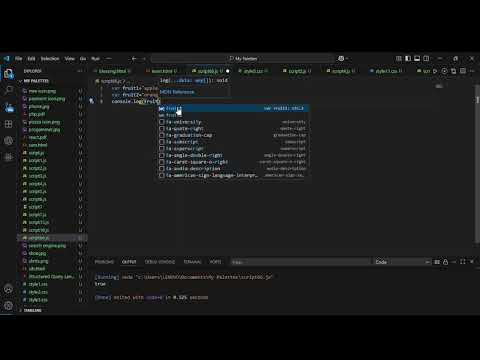Click the lightbulb code action icon
Screen dimensions: 480x360
pyautogui.click(x=91, y=101)
